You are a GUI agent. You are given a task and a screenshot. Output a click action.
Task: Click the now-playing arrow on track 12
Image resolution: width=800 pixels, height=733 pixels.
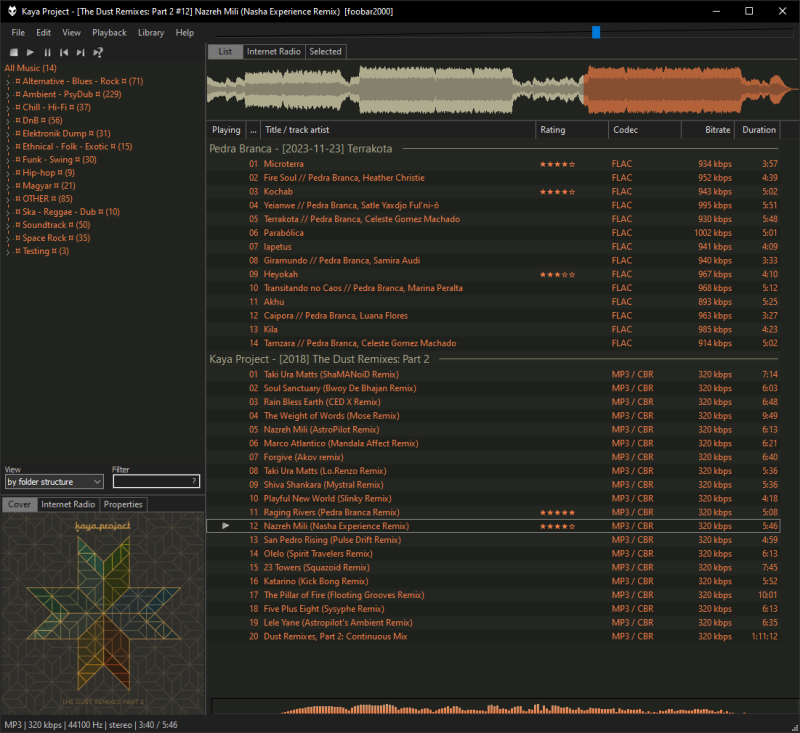point(226,525)
